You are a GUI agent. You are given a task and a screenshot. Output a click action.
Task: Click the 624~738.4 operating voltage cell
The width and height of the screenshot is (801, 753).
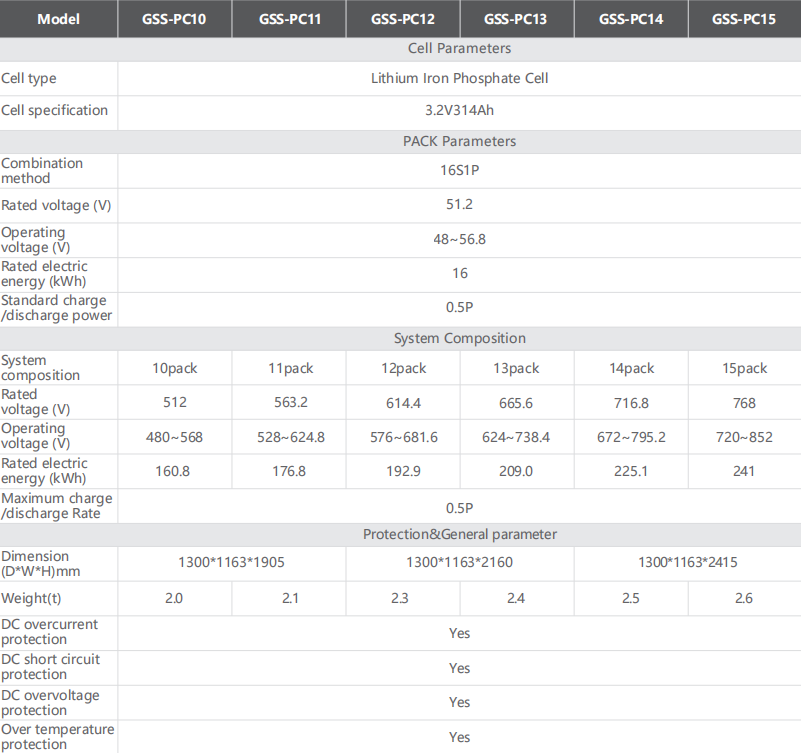tap(516, 437)
